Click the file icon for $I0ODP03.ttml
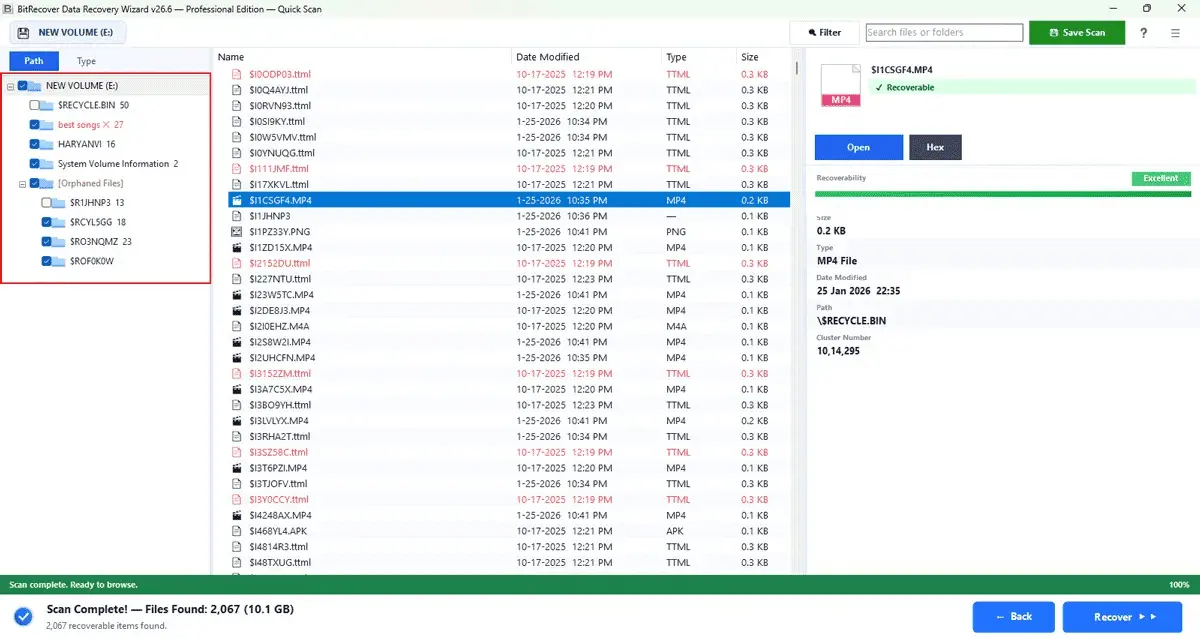1200x639 pixels. coord(237,74)
